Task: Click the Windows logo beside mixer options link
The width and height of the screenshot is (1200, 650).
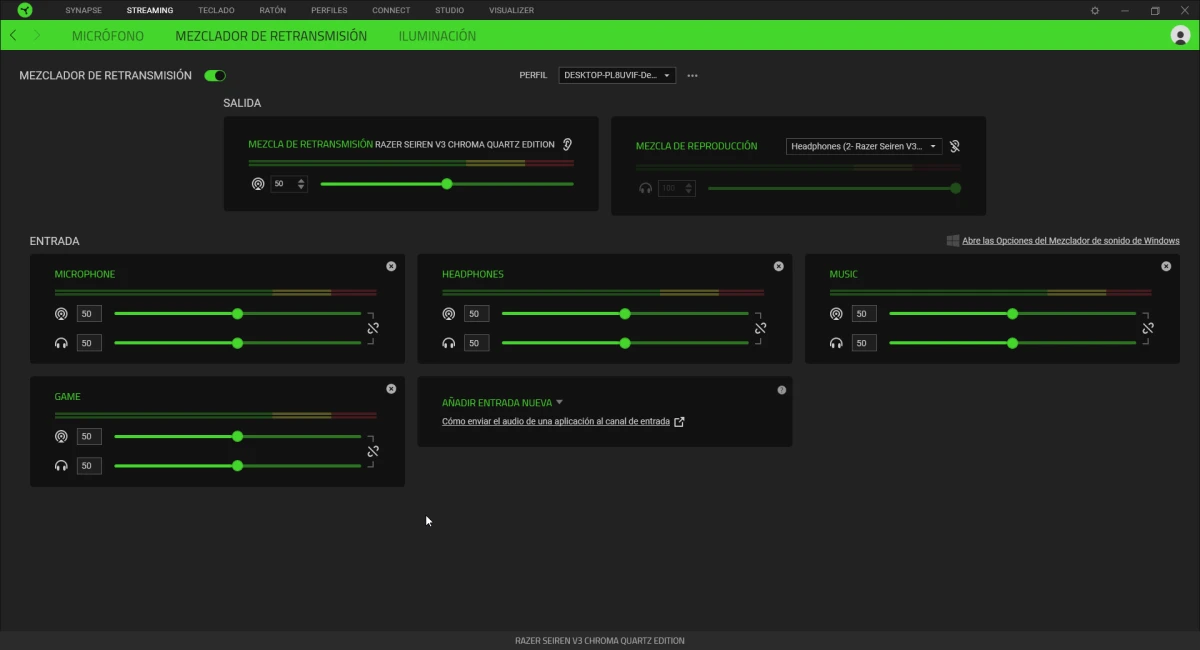Action: (x=953, y=241)
